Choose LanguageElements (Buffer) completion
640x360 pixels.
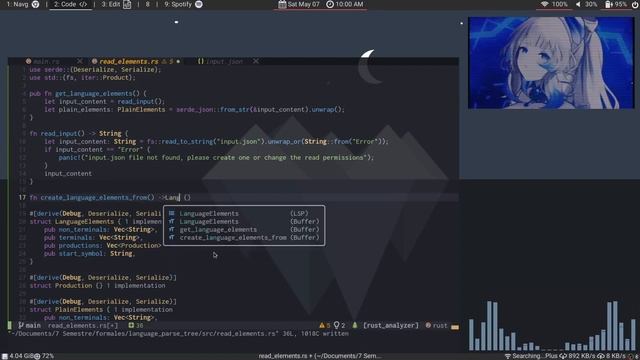[244, 222]
